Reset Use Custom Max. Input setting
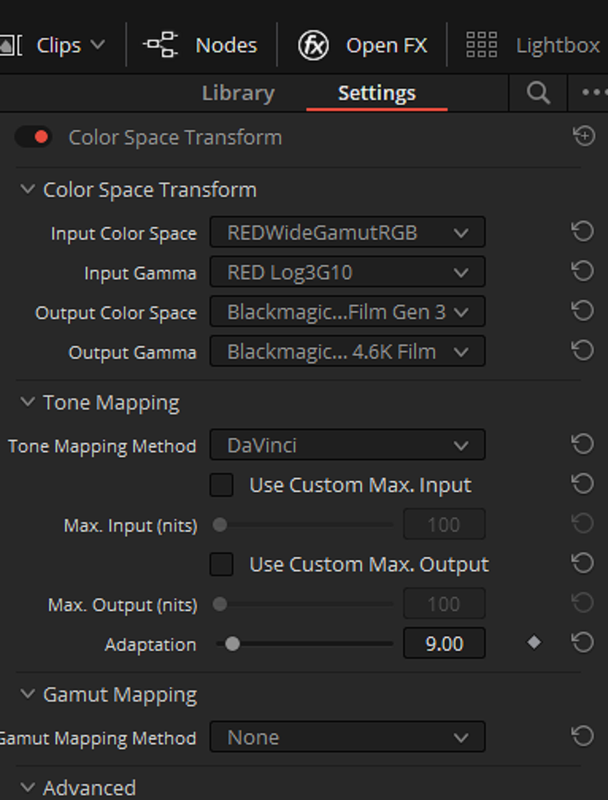 (582, 484)
